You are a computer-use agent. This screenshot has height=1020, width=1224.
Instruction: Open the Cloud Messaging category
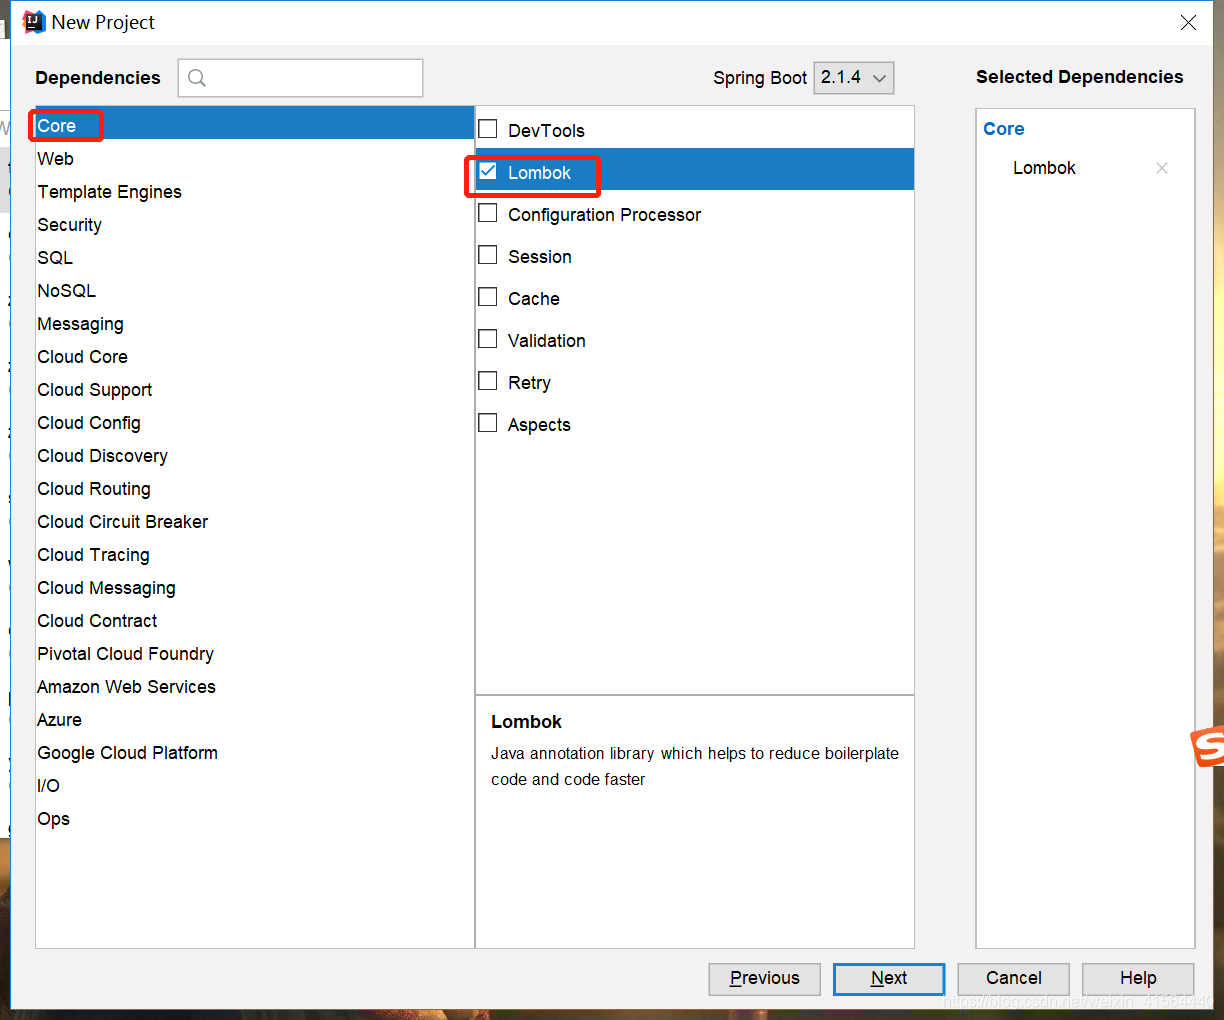click(255, 588)
